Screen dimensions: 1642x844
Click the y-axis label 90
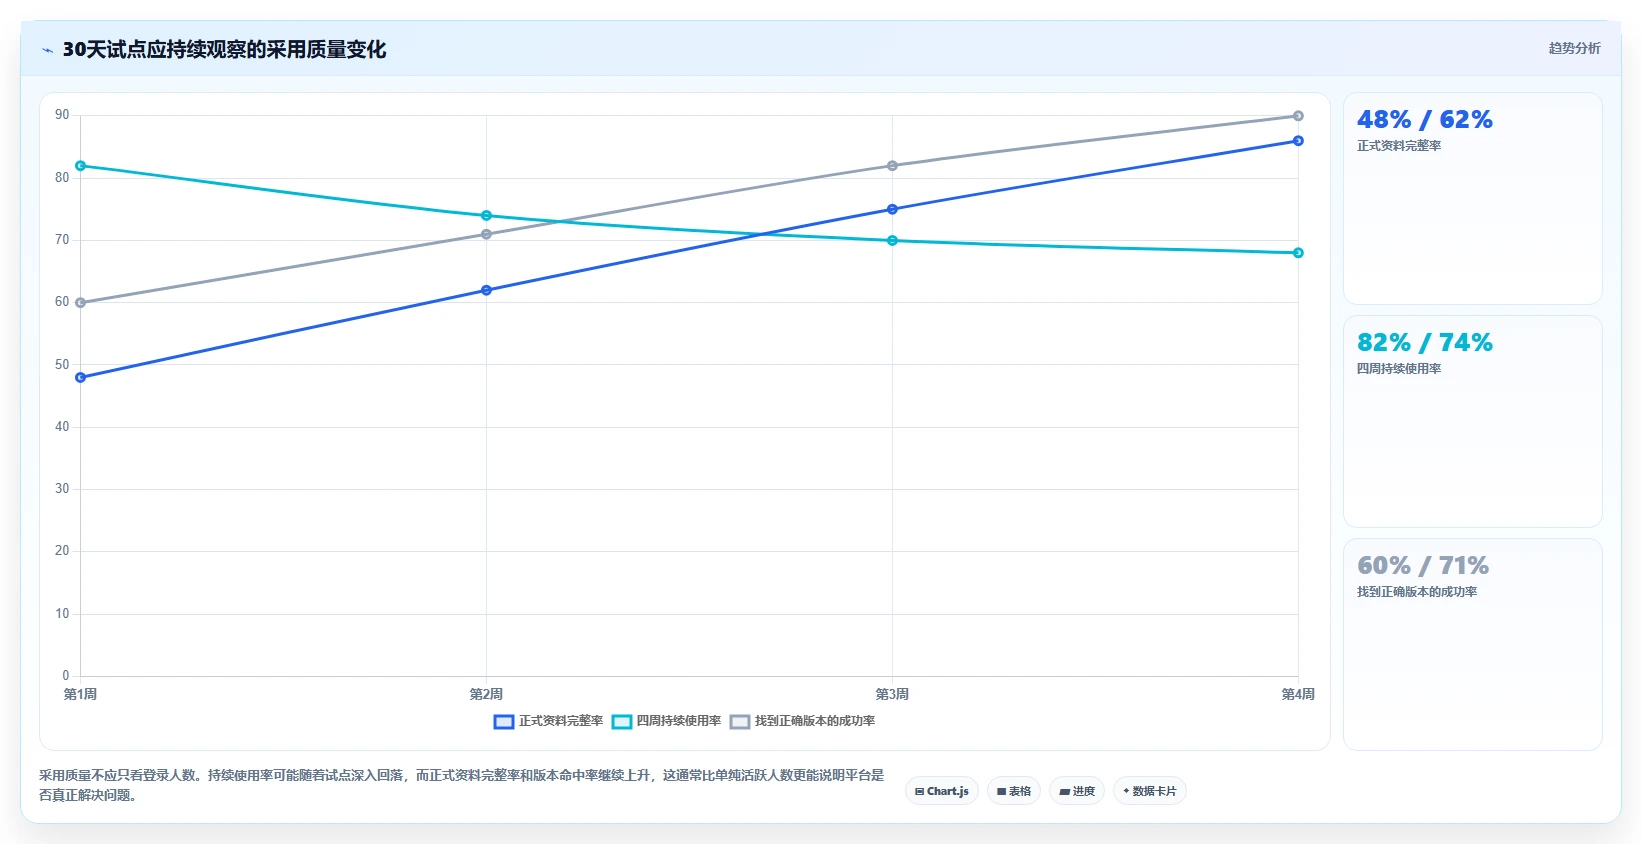pyautogui.click(x=62, y=115)
